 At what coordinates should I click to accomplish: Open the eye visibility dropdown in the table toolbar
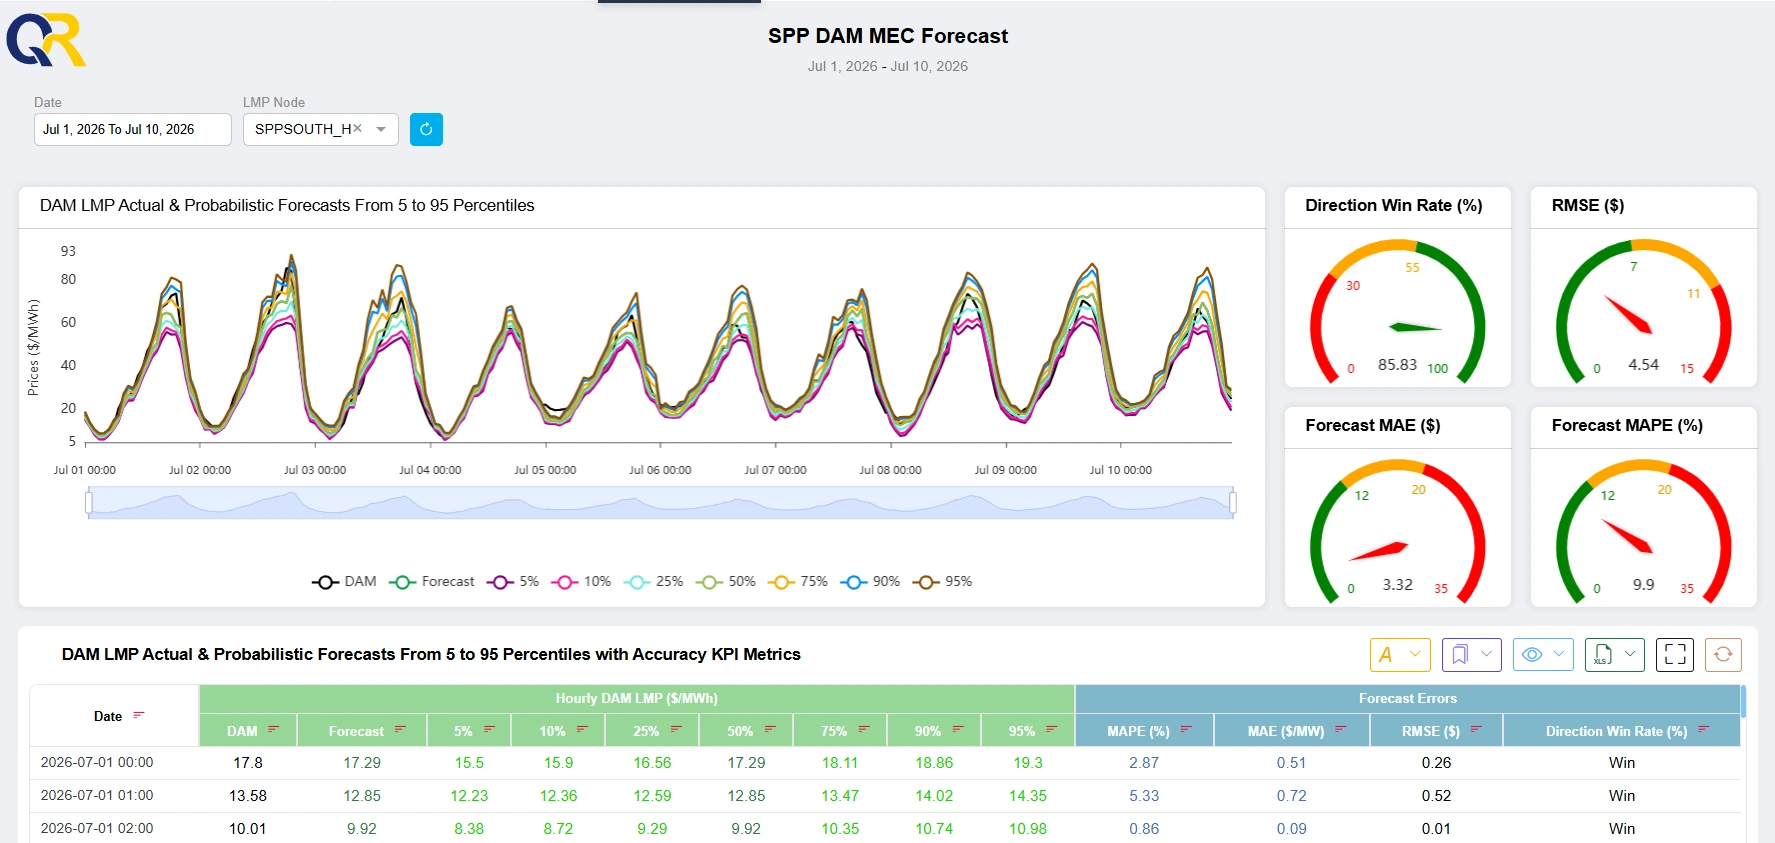point(1543,655)
